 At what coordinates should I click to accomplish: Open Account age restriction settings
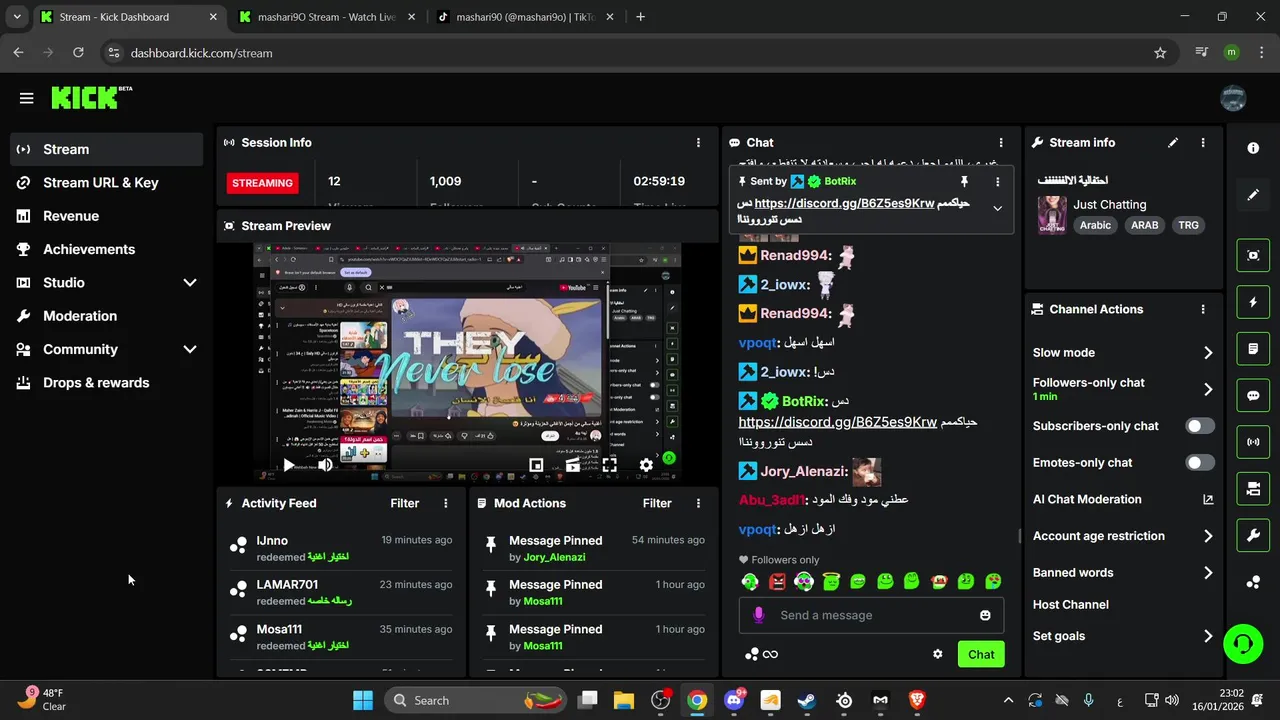[1123, 536]
